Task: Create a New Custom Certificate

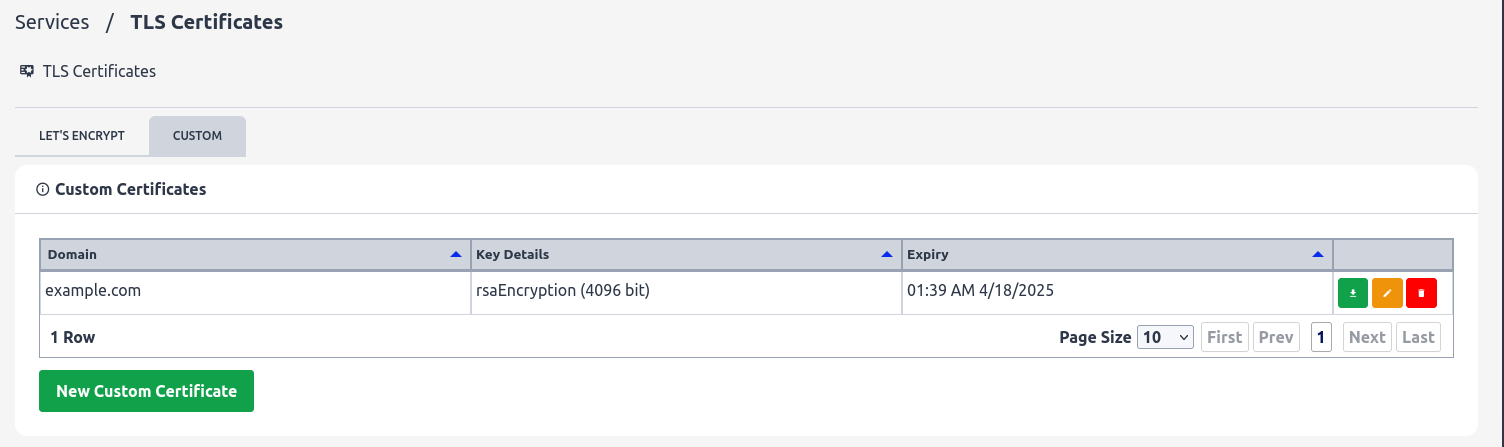Action: 146,391
